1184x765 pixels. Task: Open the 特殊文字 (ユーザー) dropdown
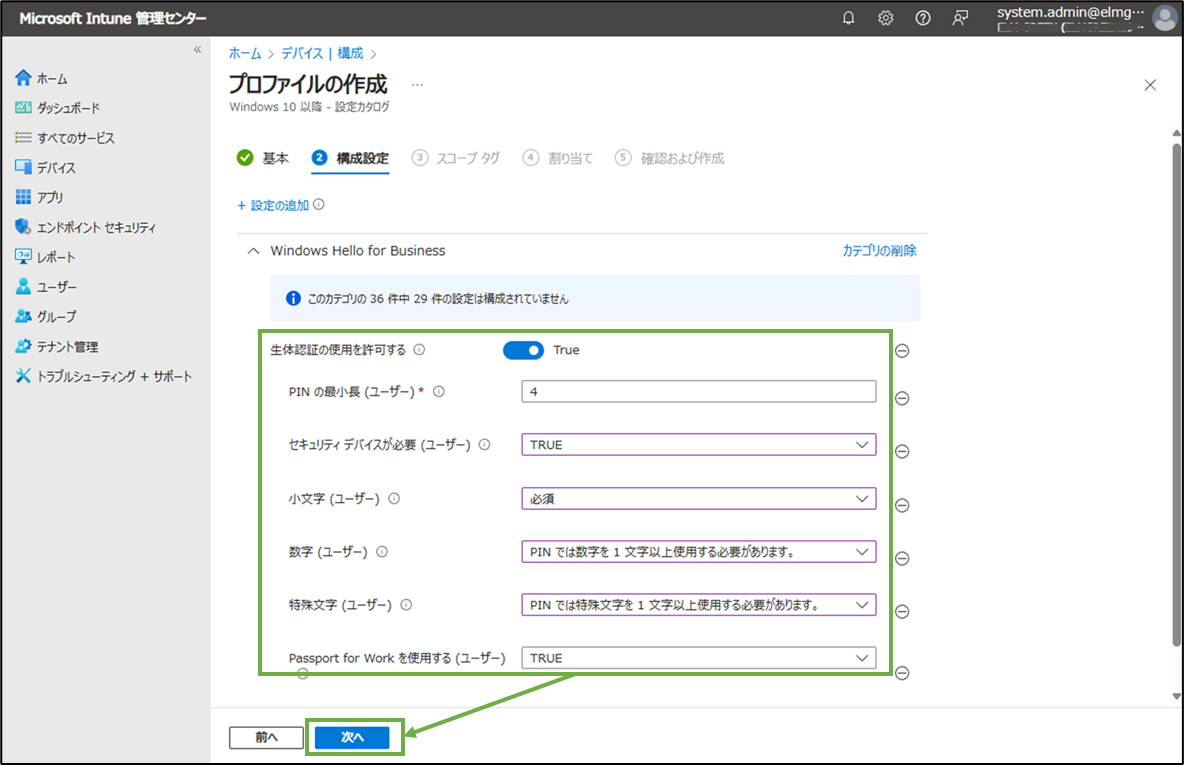pyautogui.click(x=698, y=605)
